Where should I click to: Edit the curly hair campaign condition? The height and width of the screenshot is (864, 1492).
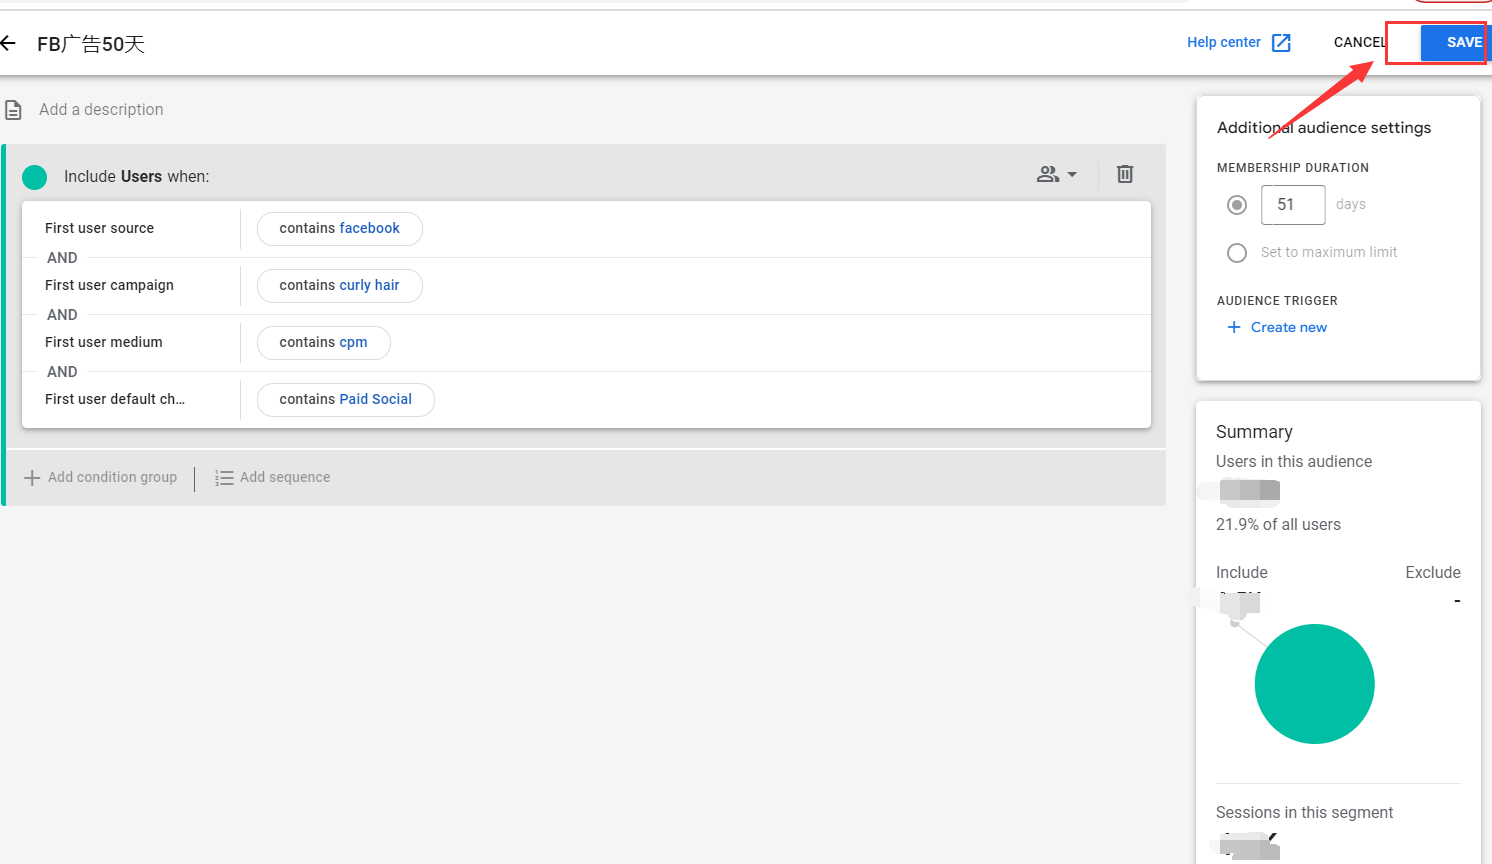pyautogui.click(x=339, y=285)
